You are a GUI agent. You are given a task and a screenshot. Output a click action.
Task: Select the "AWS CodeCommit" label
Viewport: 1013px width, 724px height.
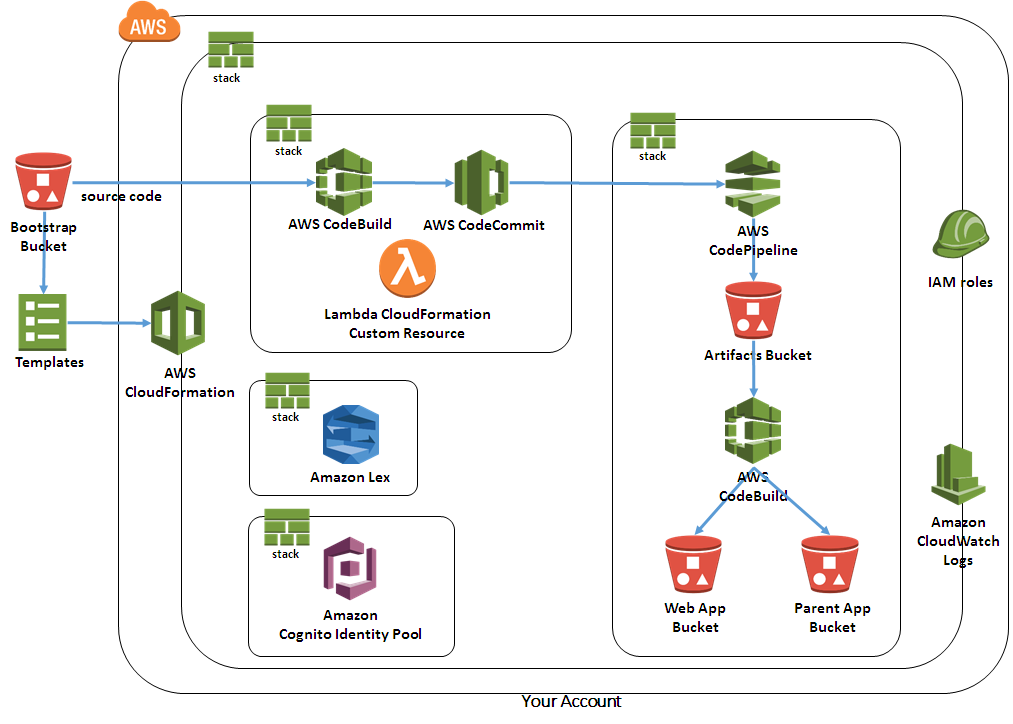point(484,225)
